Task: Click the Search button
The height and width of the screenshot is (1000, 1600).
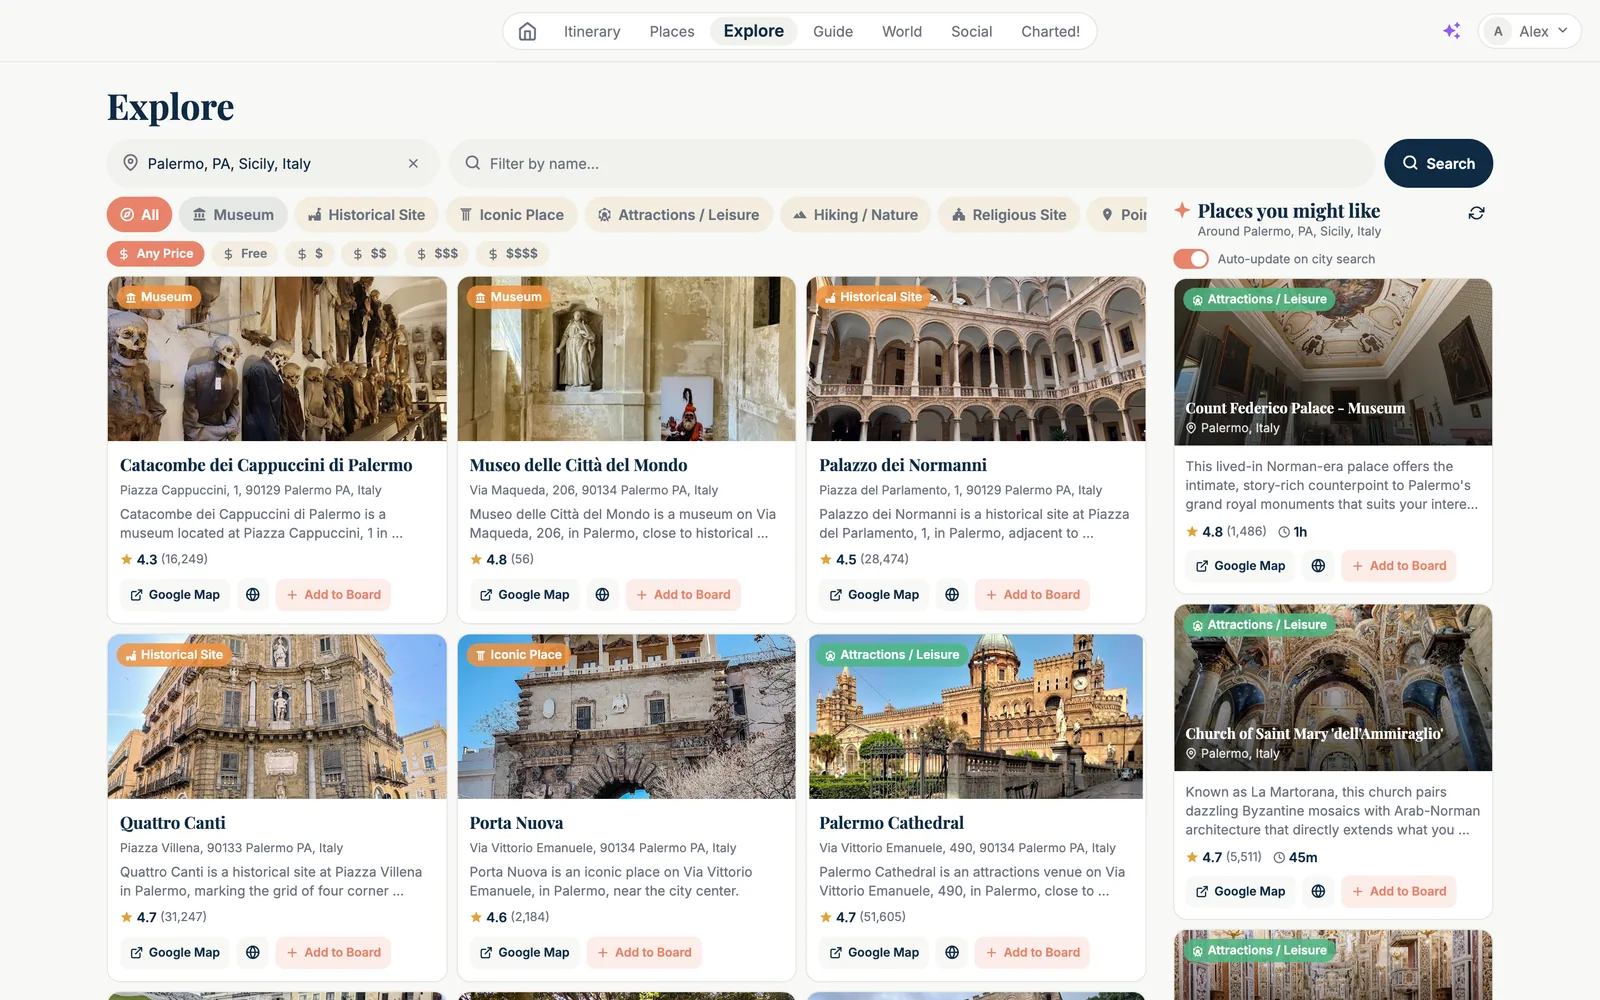Action: [1438, 163]
